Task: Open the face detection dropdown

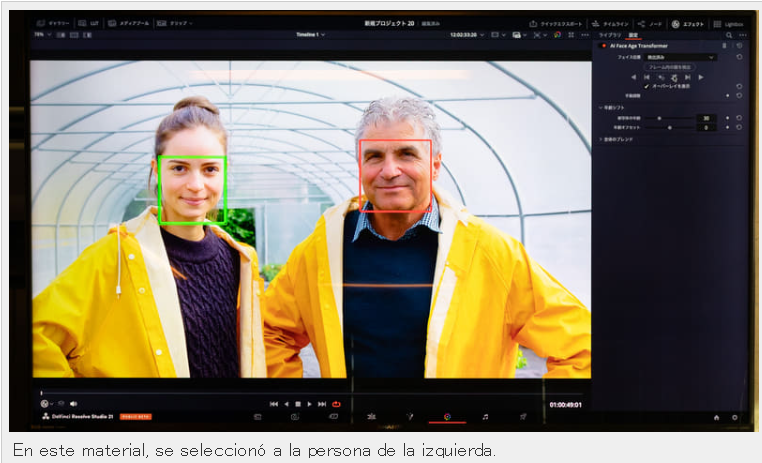Action: [680, 57]
